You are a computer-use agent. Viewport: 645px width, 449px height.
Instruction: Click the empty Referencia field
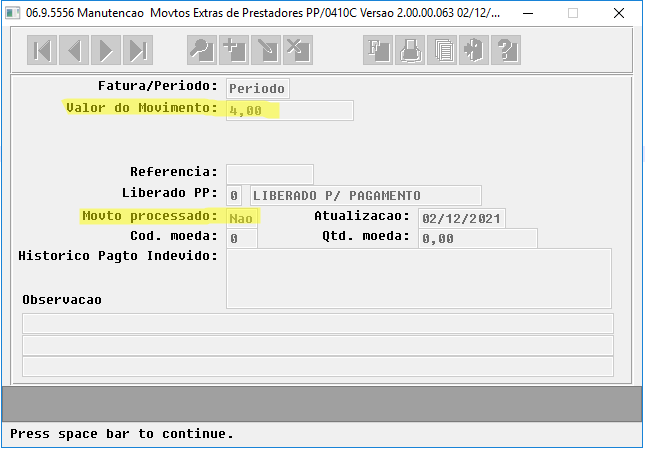tap(270, 174)
